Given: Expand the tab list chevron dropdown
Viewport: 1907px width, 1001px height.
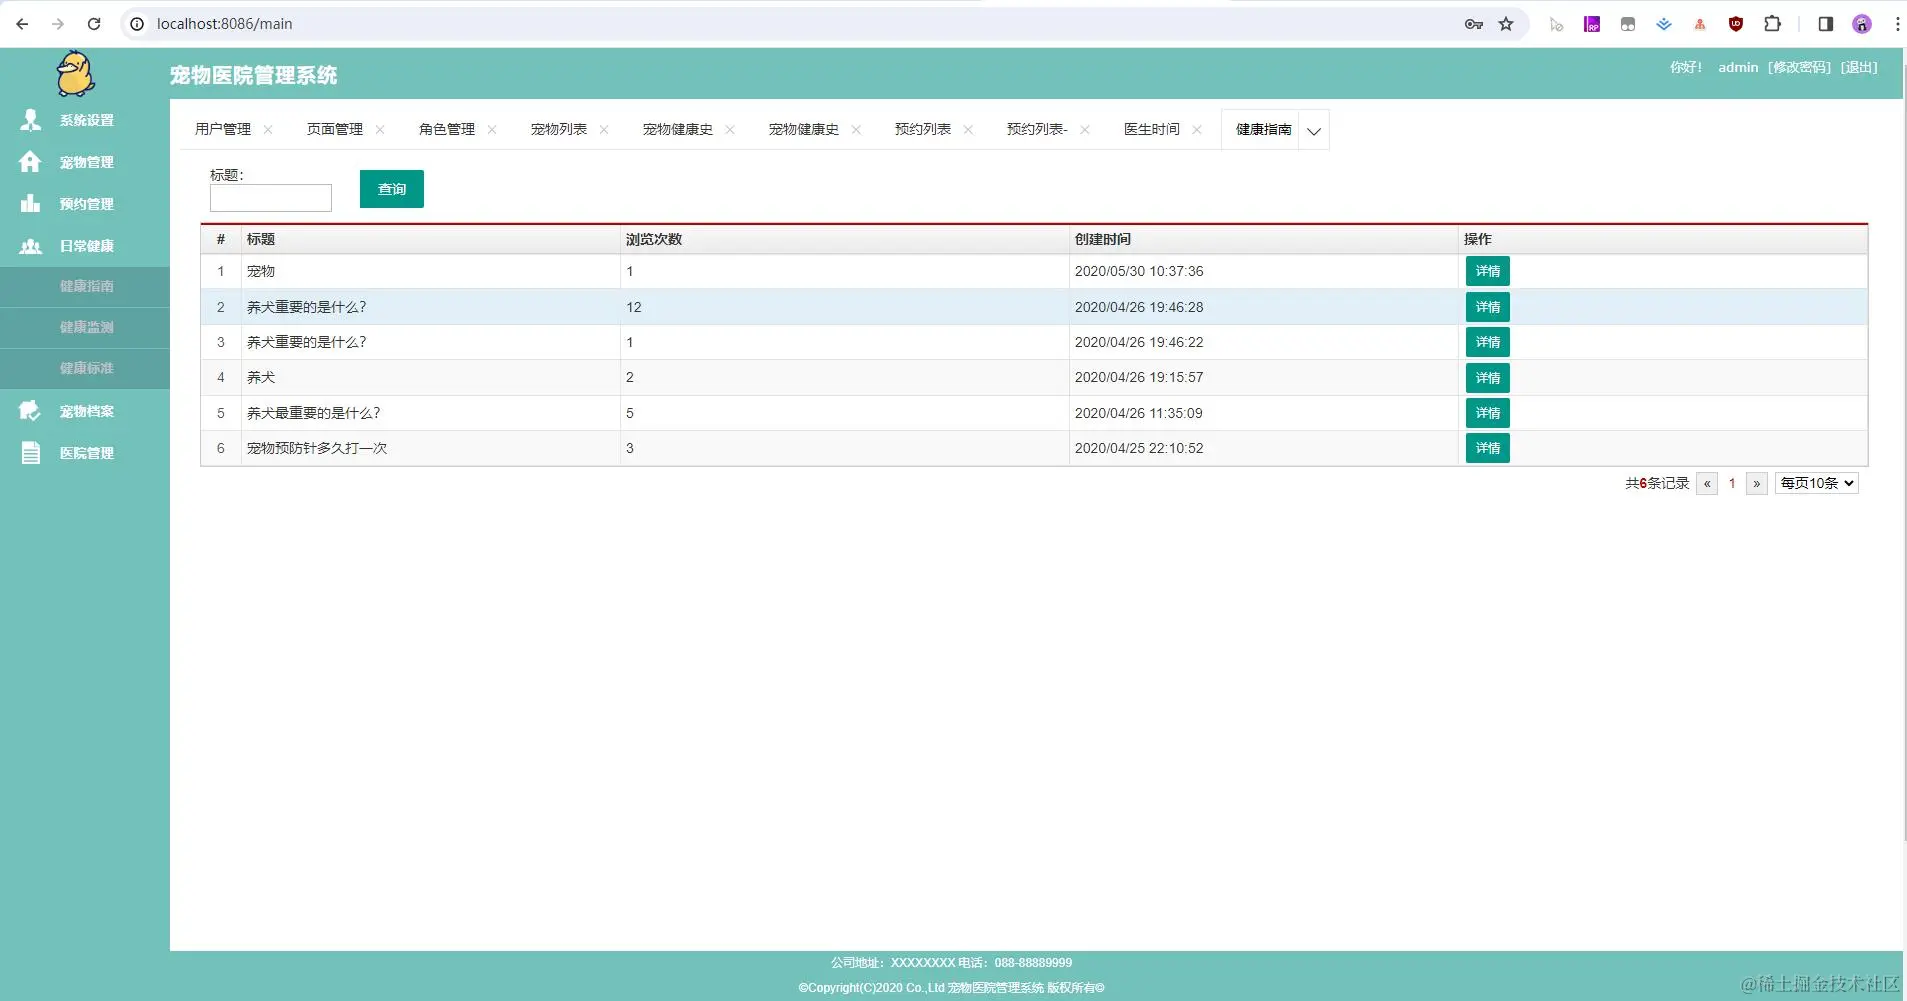Looking at the screenshot, I should coord(1314,130).
